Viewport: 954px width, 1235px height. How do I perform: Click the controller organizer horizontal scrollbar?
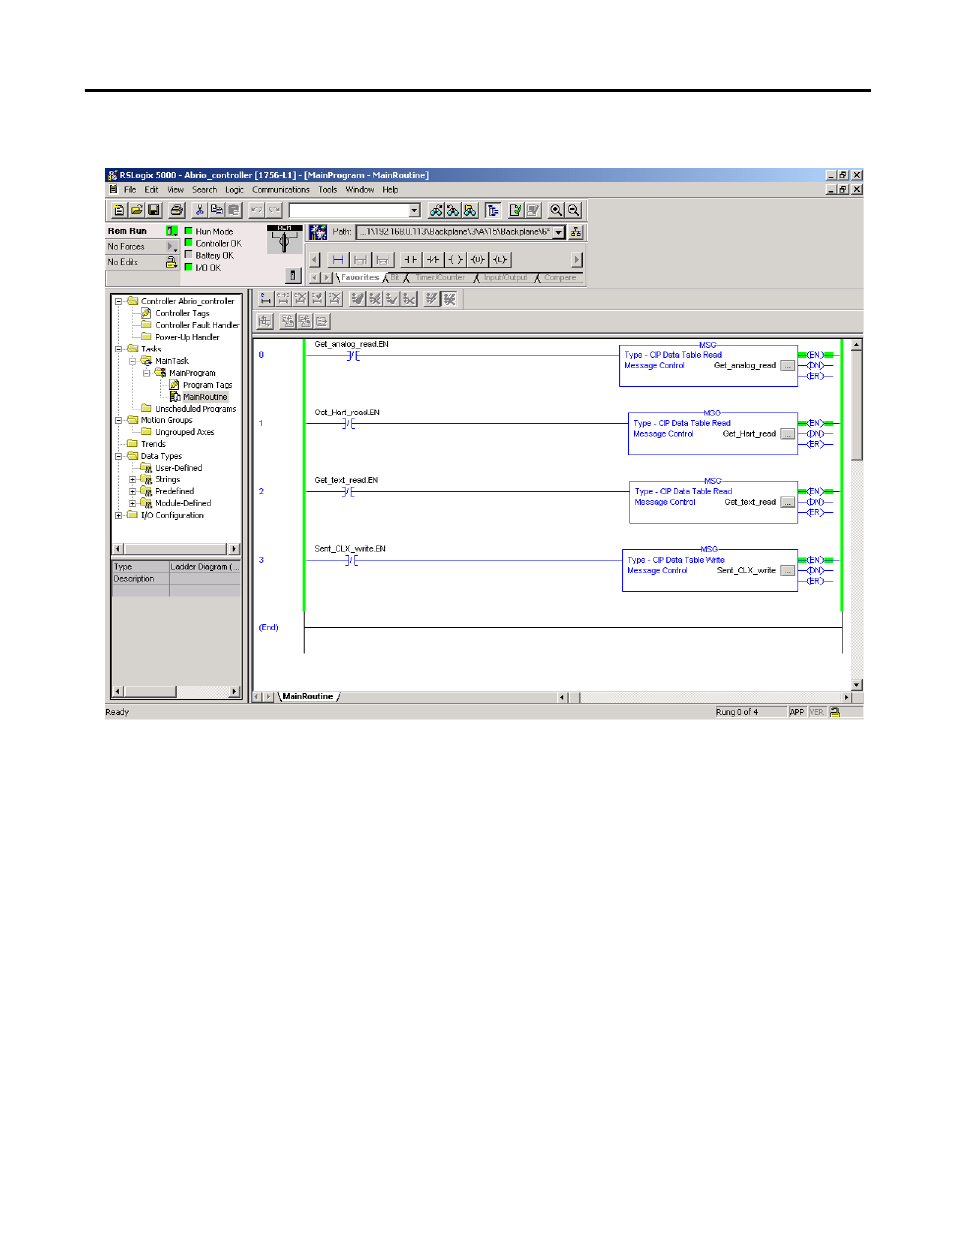[x=176, y=549]
